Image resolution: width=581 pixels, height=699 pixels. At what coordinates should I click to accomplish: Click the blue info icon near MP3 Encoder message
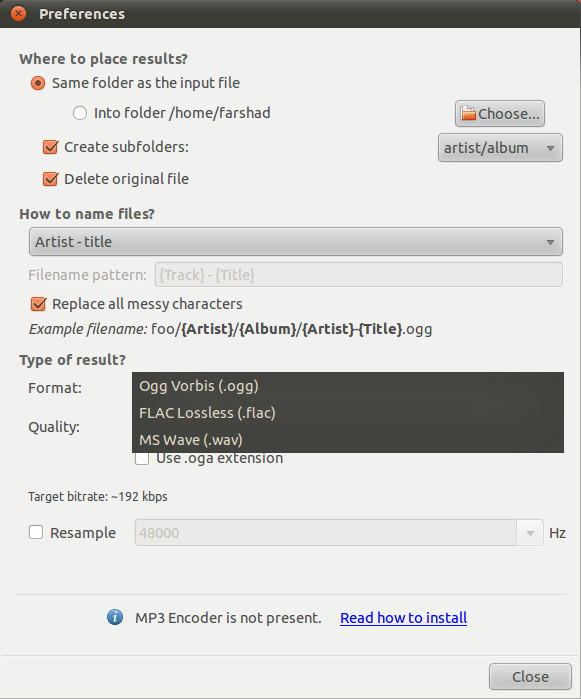115,617
